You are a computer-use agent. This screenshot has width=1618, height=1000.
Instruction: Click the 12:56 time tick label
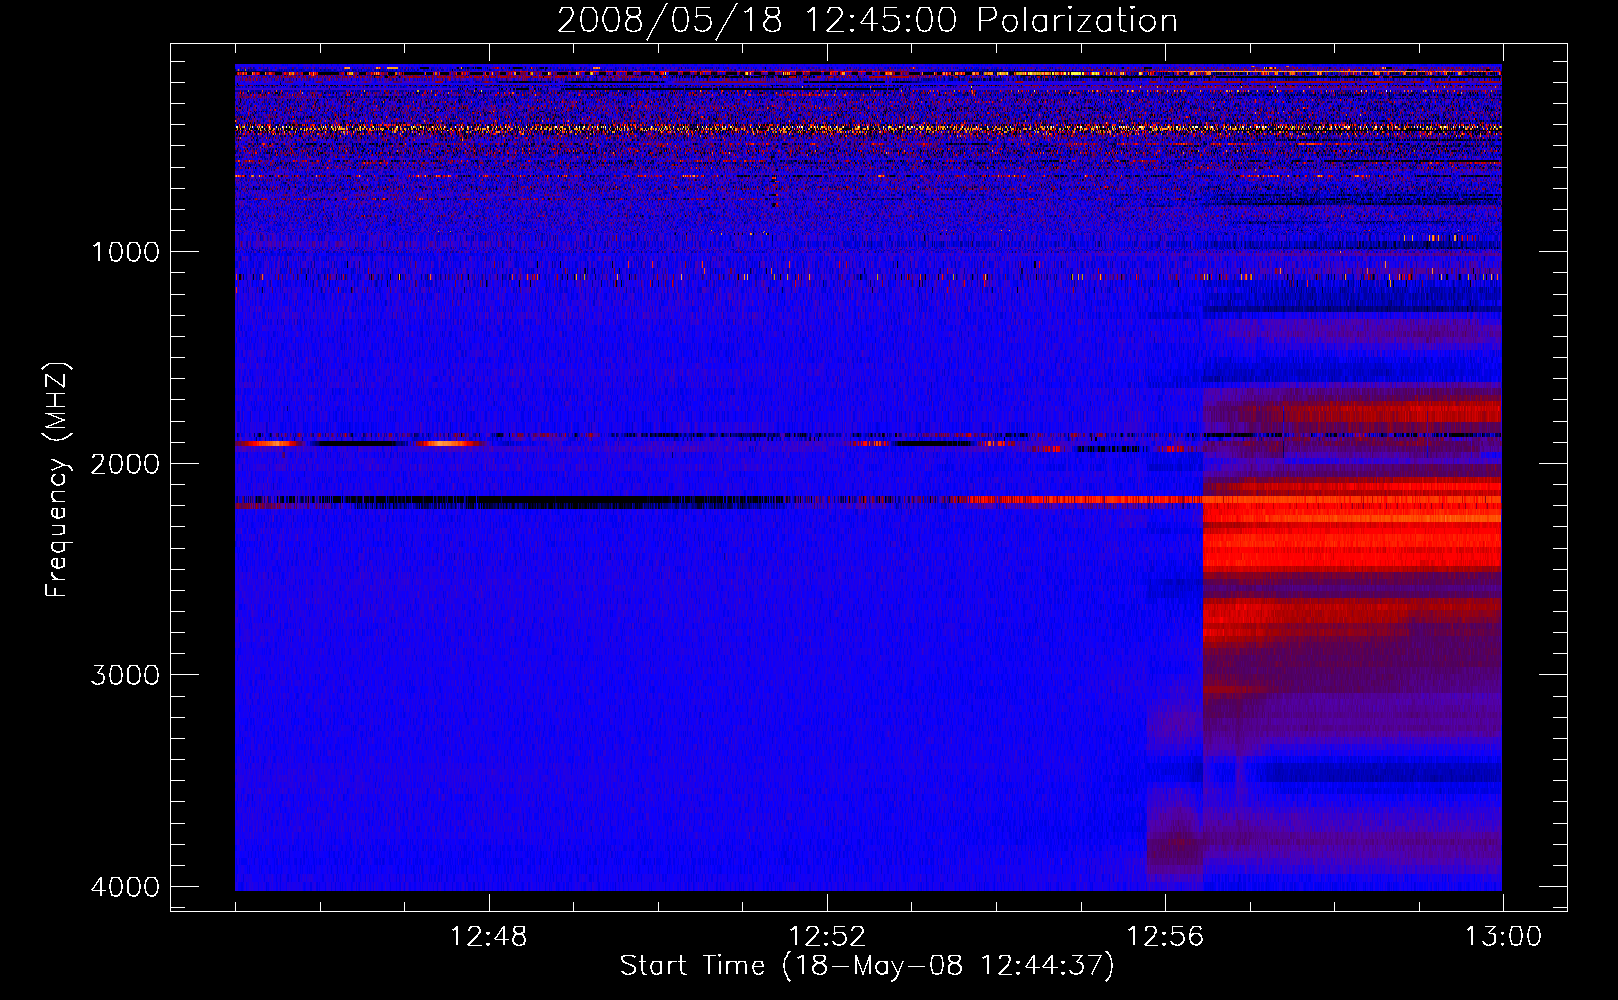coord(1165,937)
